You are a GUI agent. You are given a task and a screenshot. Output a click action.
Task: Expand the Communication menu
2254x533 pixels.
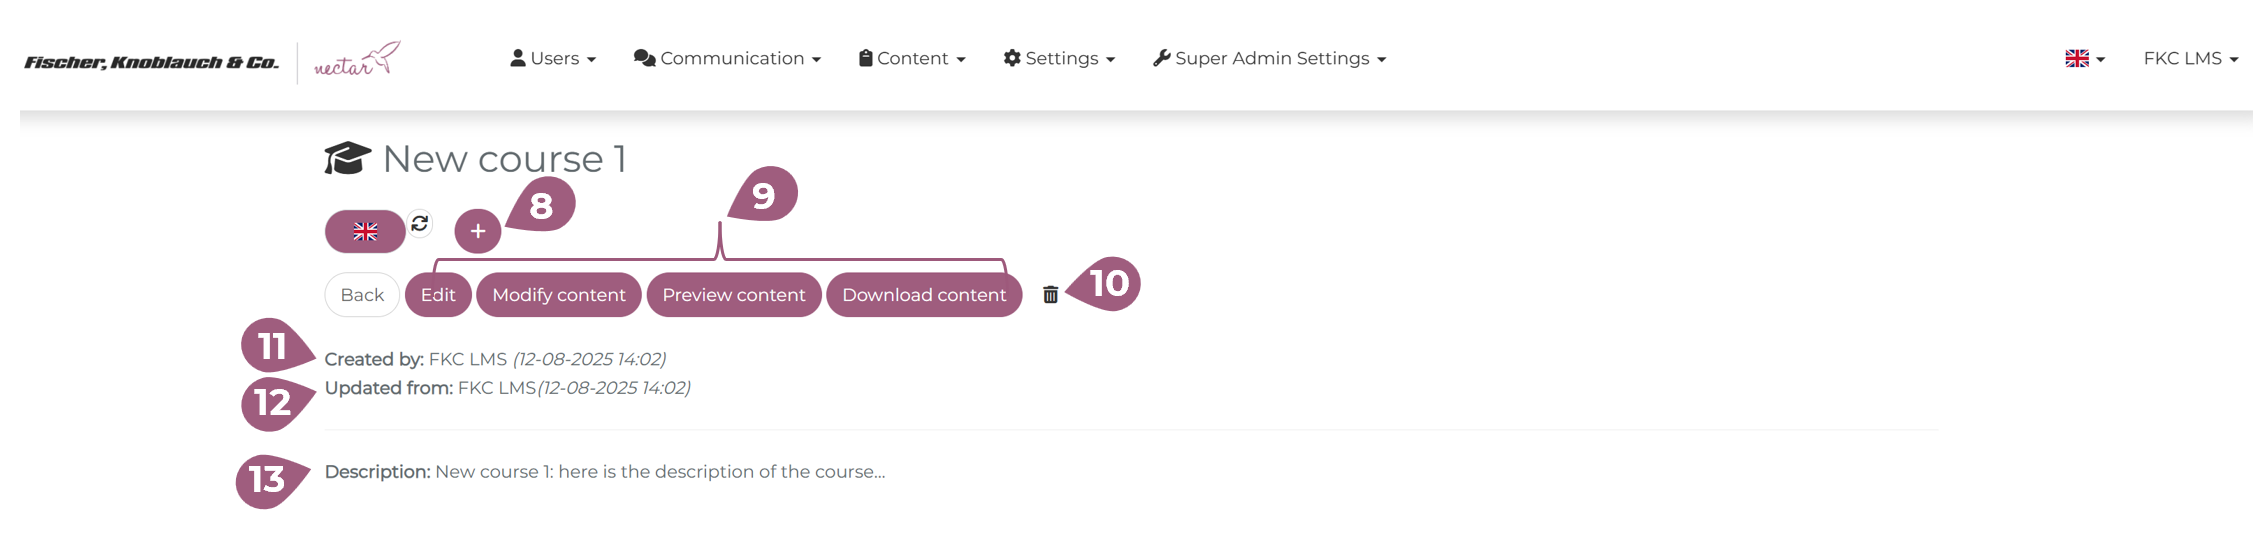(727, 59)
